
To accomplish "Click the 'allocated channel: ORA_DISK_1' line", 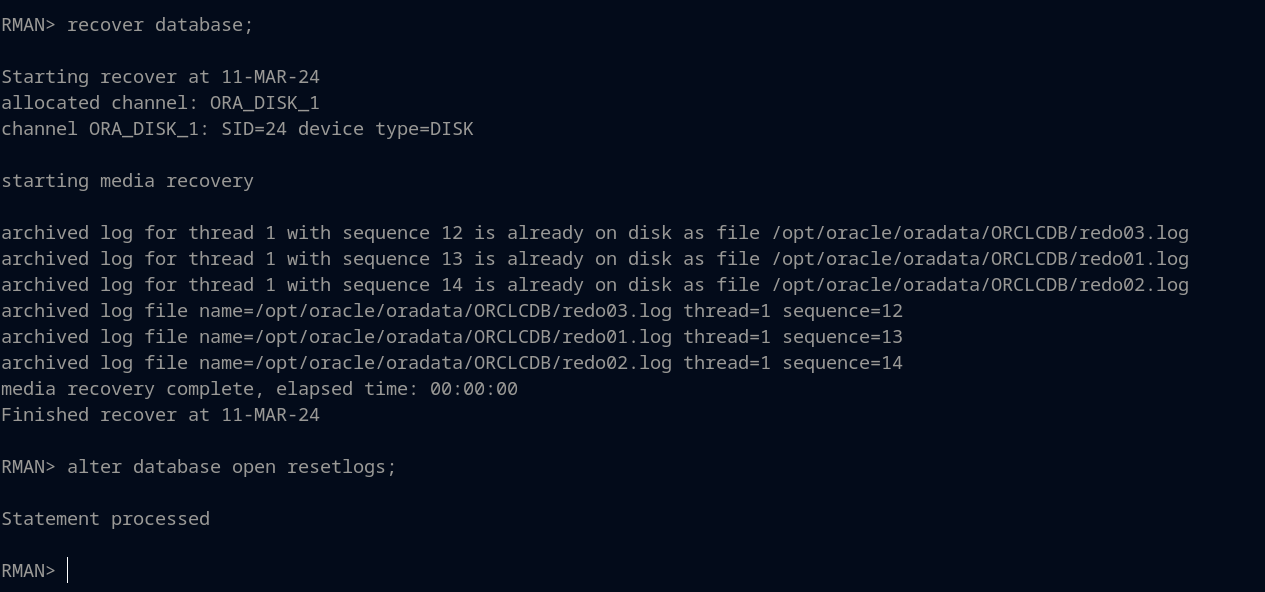I will [160, 103].
